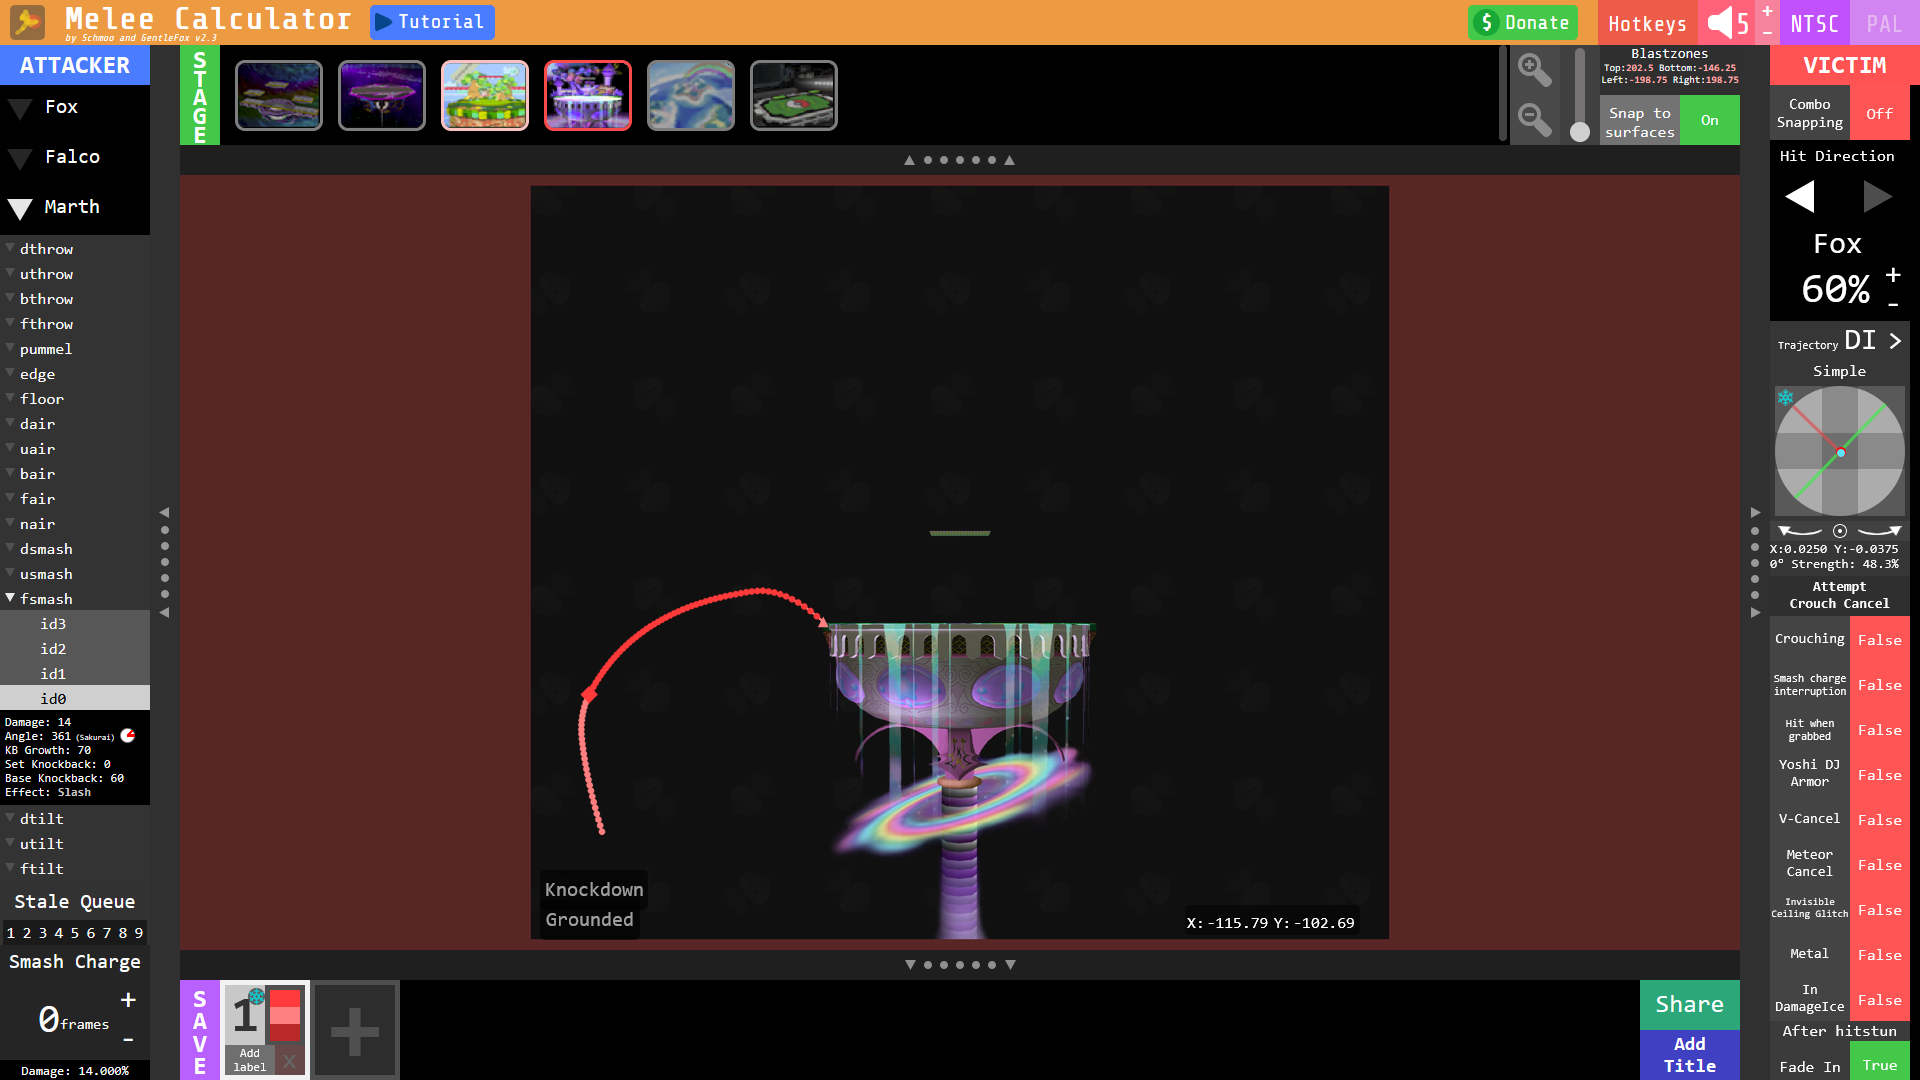Increase volume with the plus button
This screenshot has height=1080, width=1920.
tap(1767, 11)
